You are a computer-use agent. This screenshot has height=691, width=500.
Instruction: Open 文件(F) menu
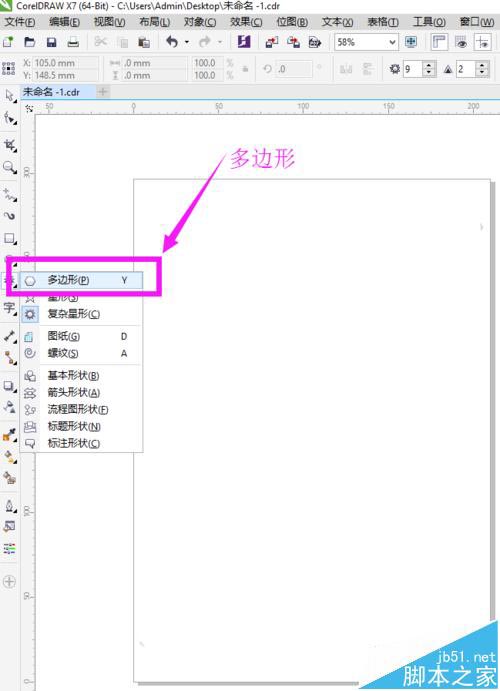click(20, 22)
